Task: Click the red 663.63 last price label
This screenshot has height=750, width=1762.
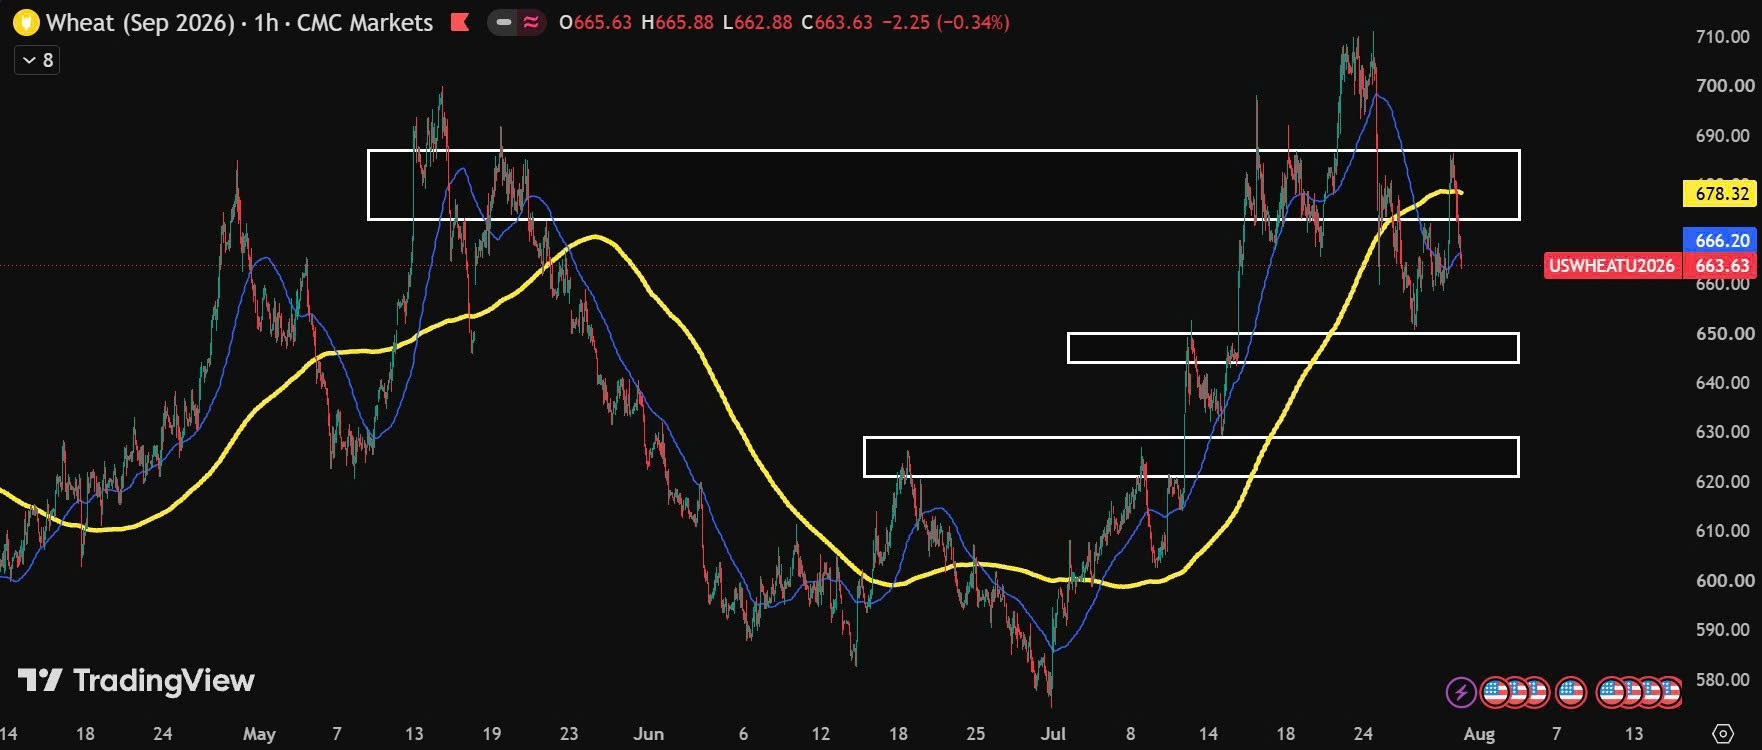Action: [x=1720, y=266]
